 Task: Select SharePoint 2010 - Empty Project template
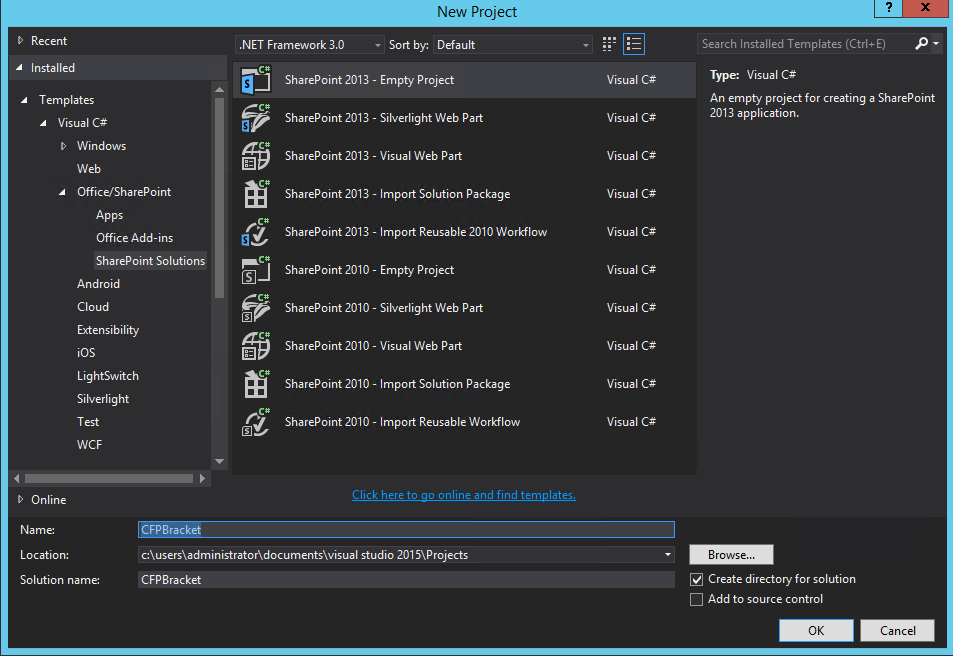click(464, 270)
